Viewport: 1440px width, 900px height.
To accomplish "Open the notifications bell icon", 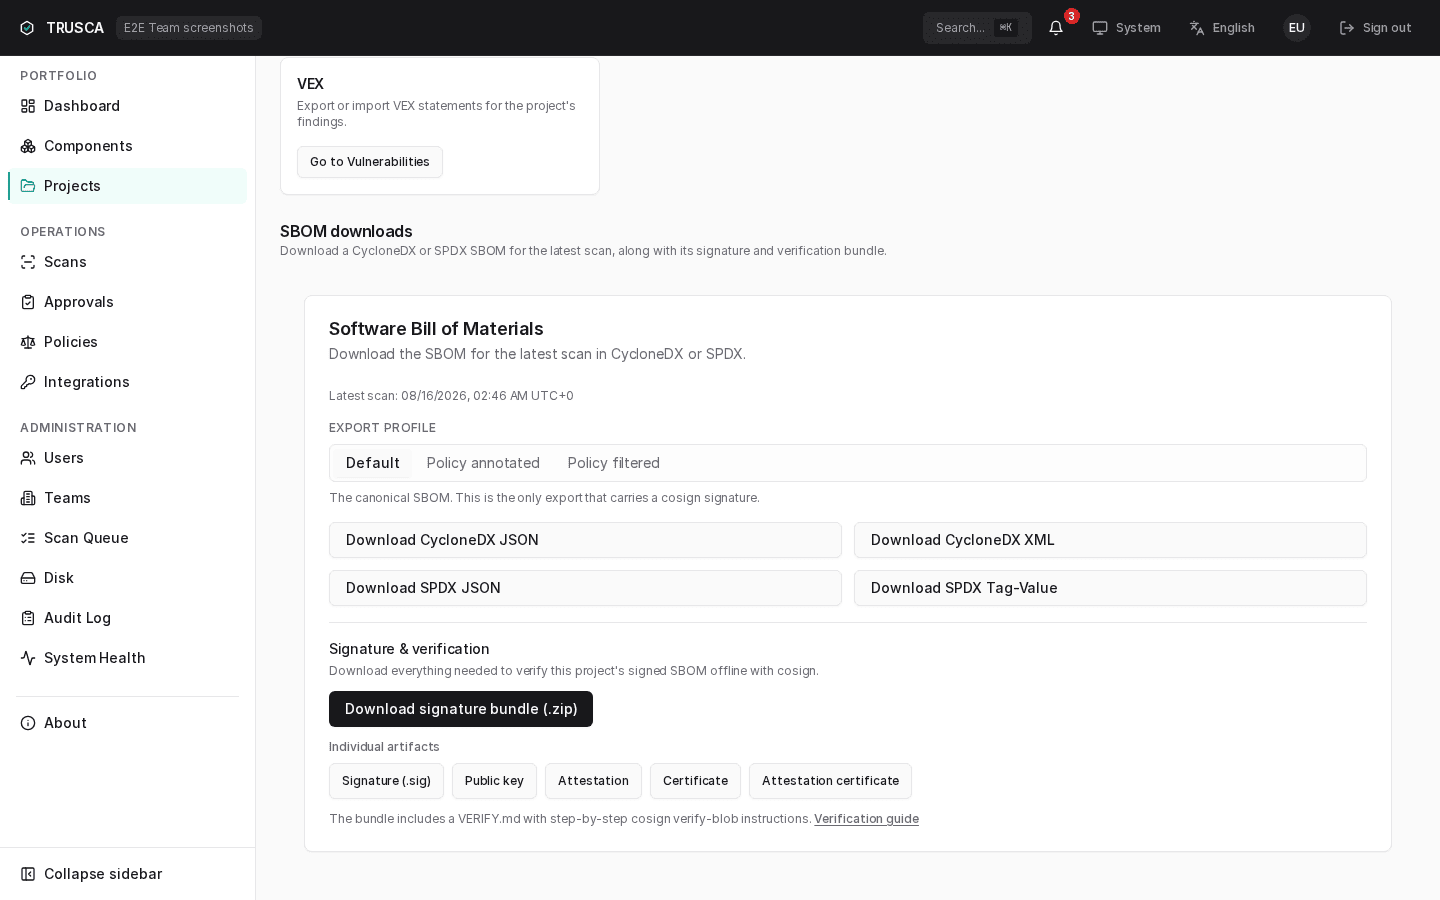I will coord(1056,28).
